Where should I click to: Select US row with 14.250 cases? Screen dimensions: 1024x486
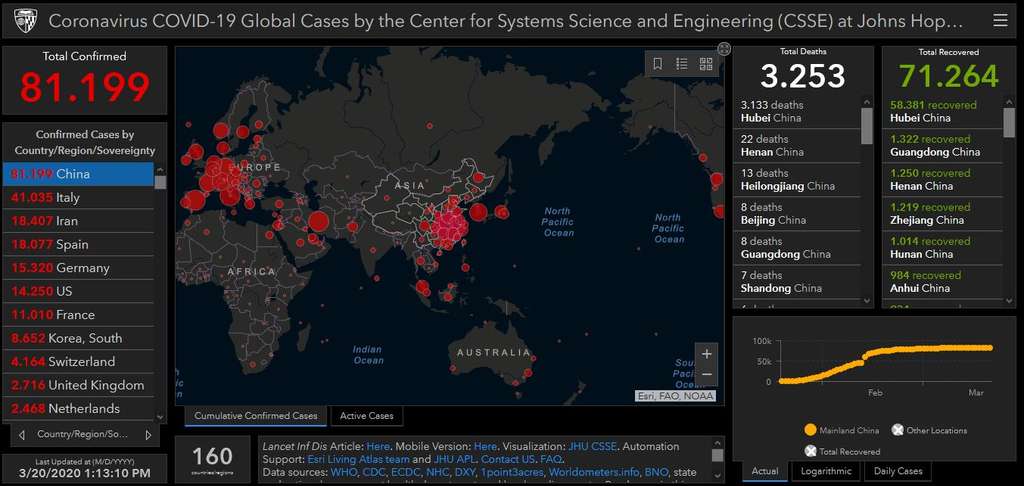tap(78, 291)
